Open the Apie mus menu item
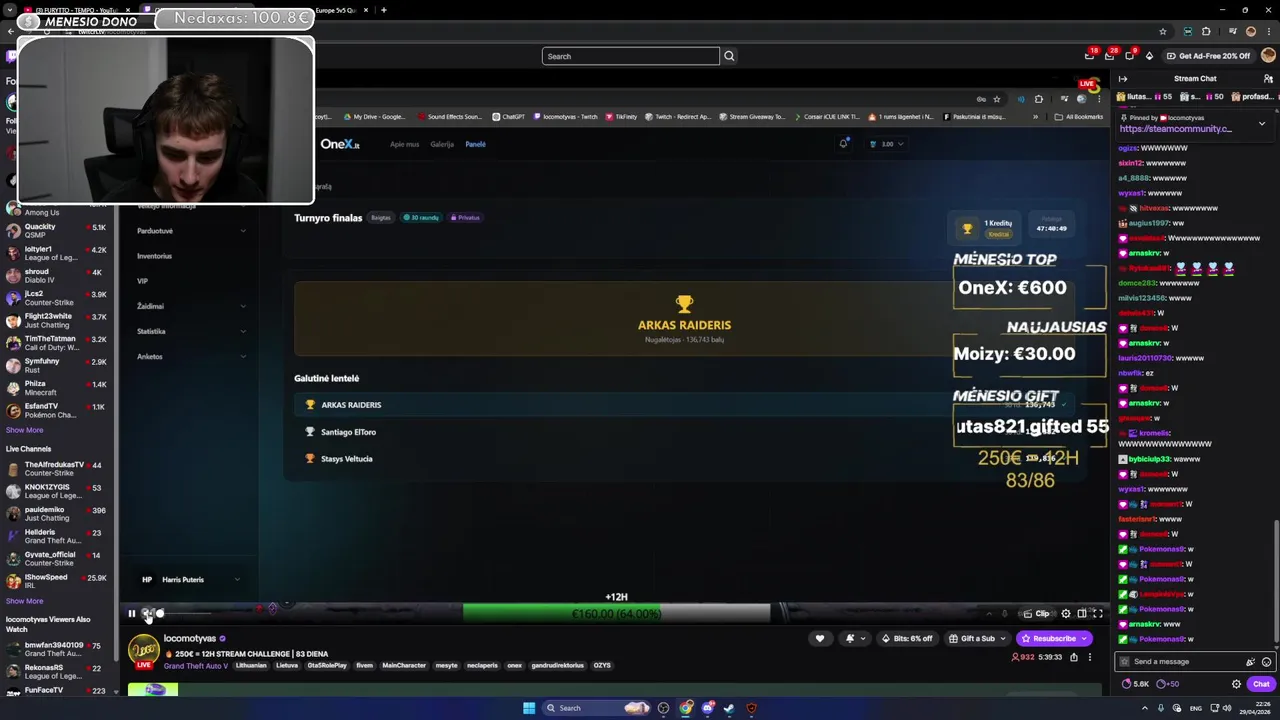 404,144
